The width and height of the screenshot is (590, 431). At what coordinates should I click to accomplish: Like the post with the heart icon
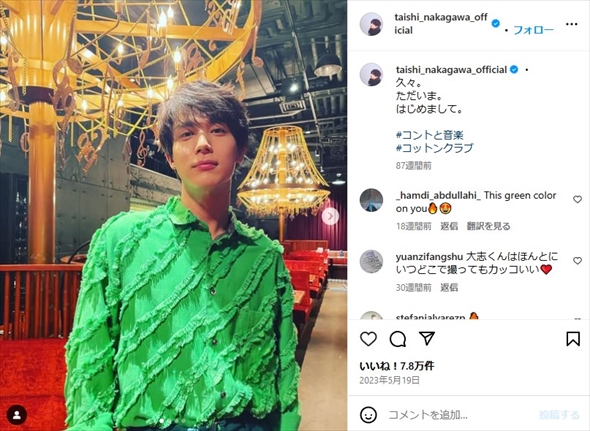point(368,339)
